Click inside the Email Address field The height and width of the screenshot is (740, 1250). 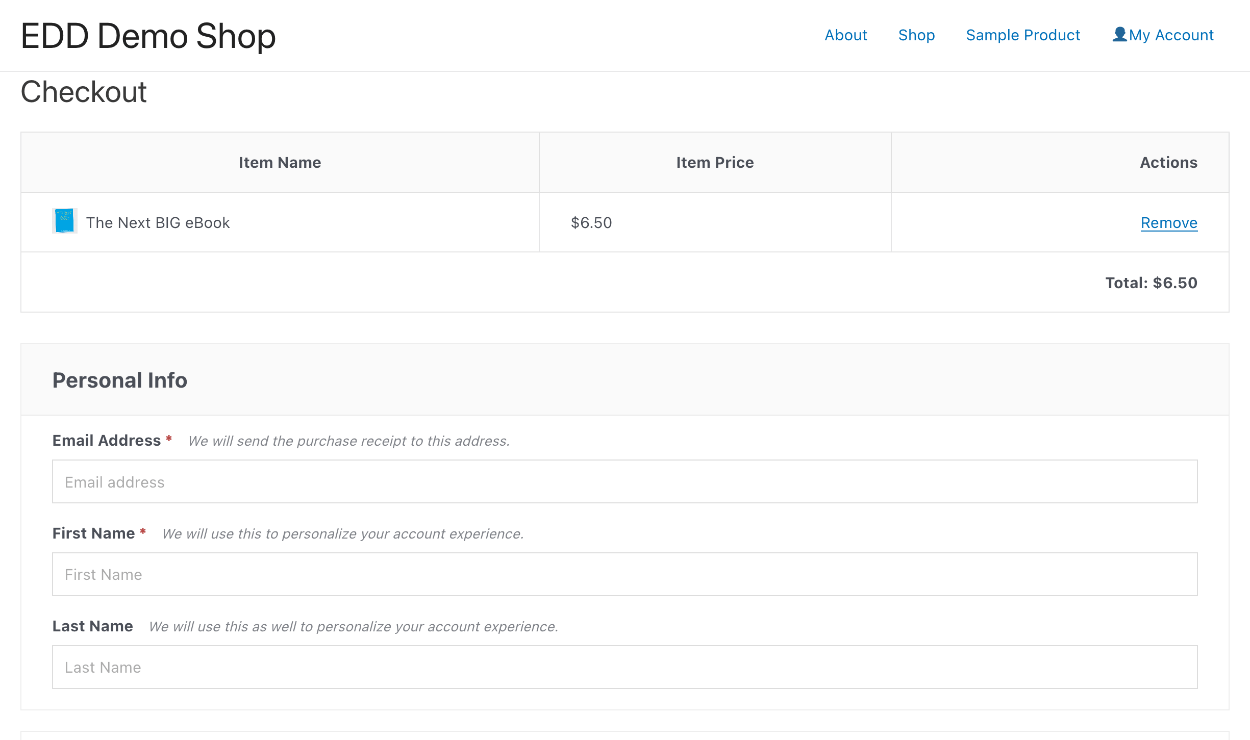(624, 481)
